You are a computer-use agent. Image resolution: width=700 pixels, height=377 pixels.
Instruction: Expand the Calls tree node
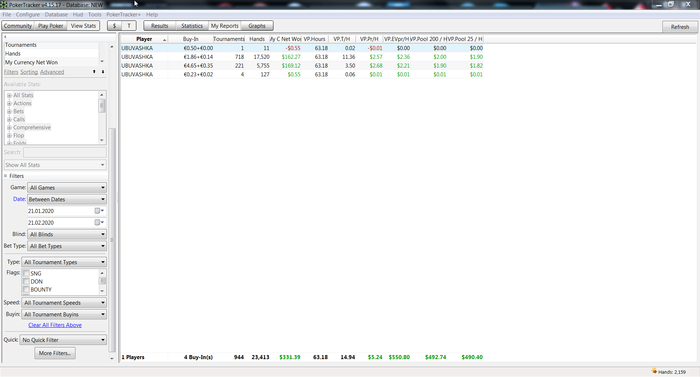[9, 120]
